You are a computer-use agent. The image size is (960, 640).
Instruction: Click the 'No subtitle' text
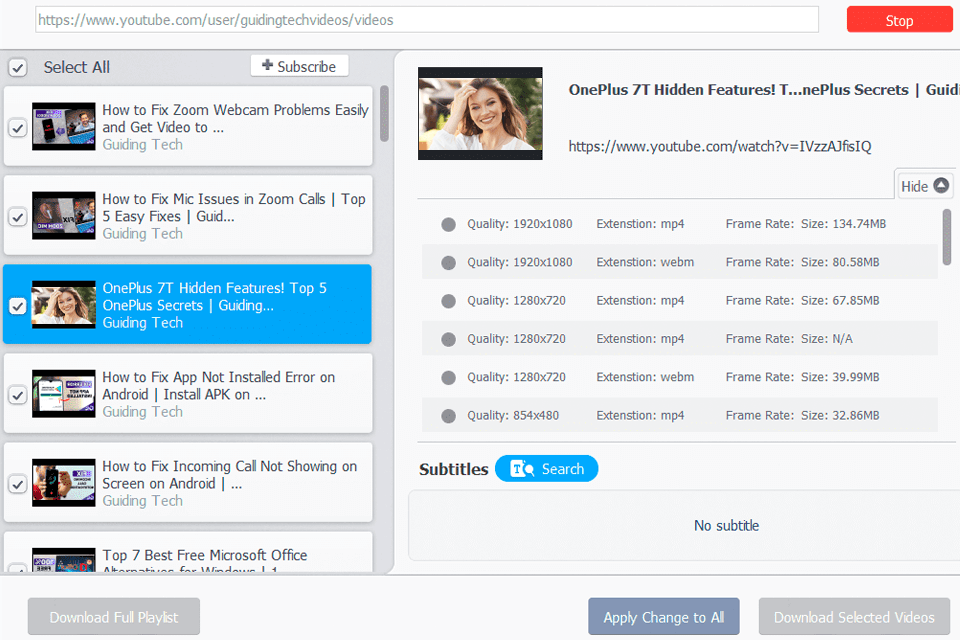tap(726, 525)
